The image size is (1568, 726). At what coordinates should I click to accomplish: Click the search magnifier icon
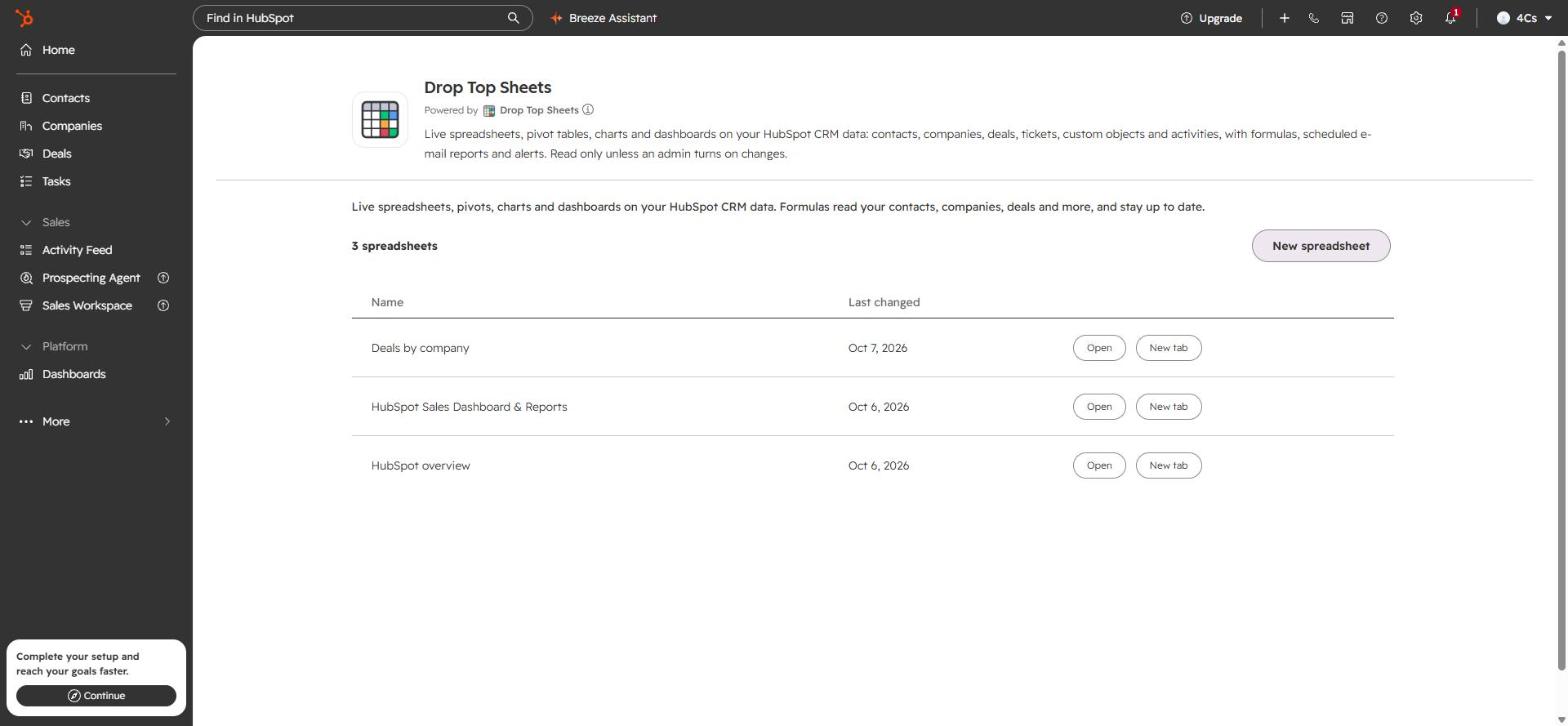click(513, 18)
